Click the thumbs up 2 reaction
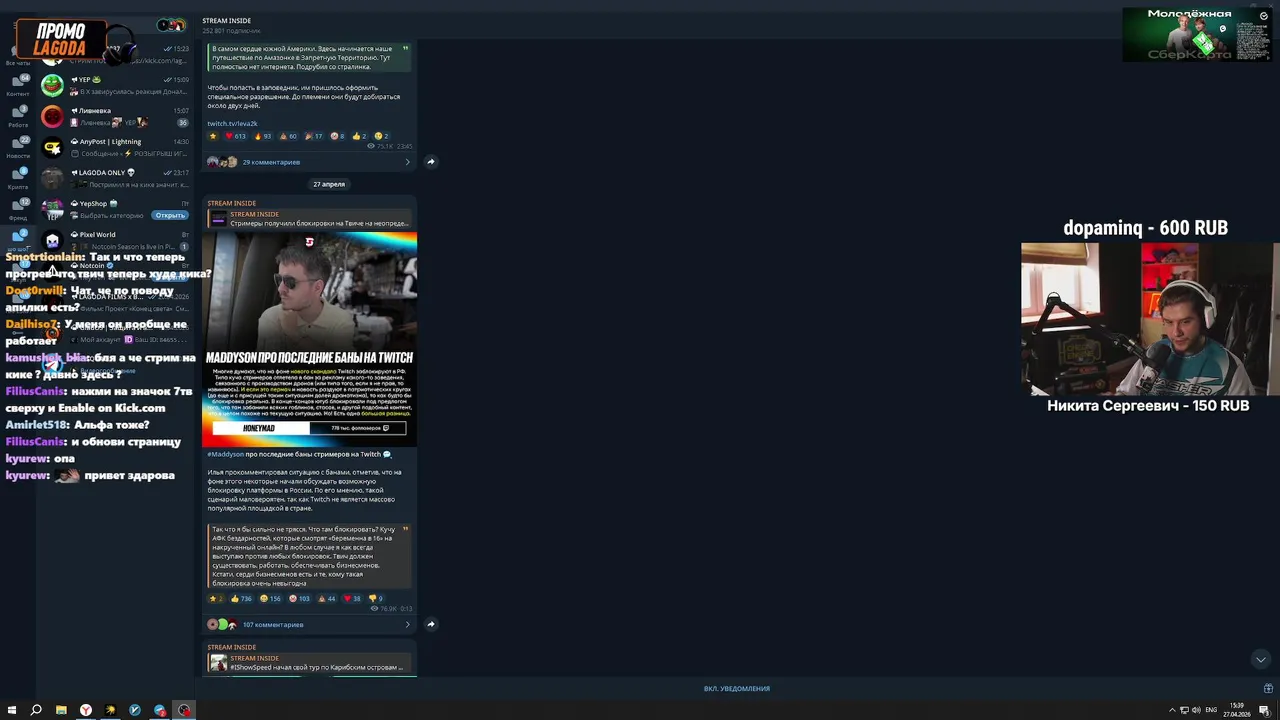This screenshot has height=720, width=1280. point(359,136)
